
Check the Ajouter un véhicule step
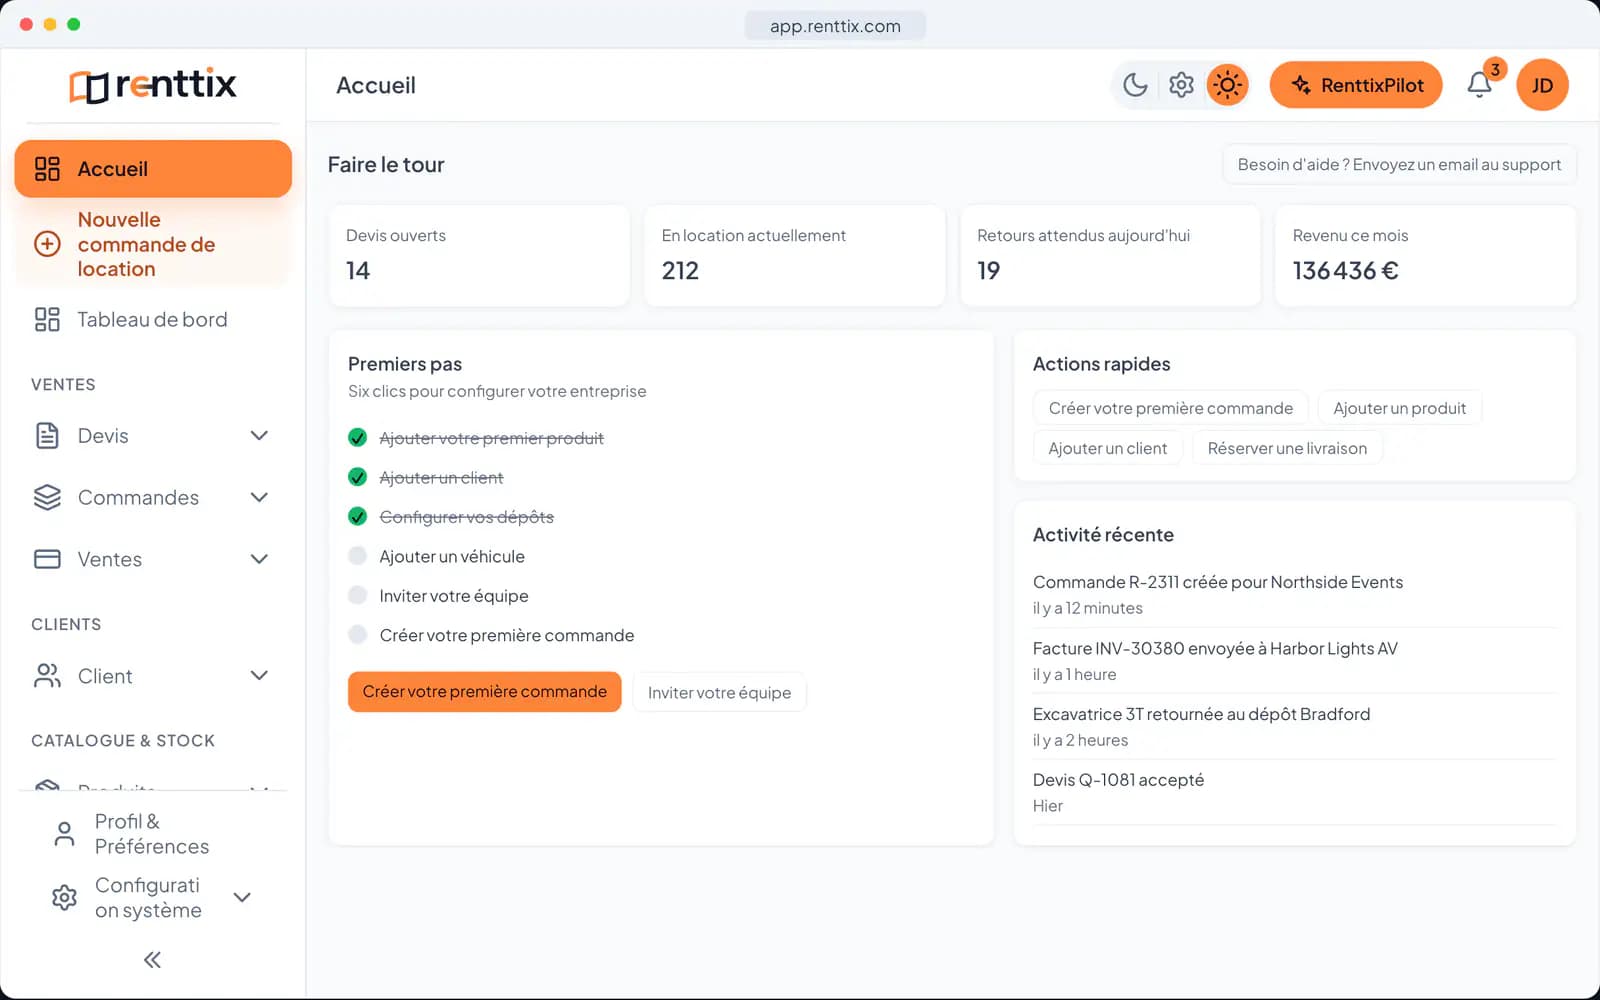(357, 556)
